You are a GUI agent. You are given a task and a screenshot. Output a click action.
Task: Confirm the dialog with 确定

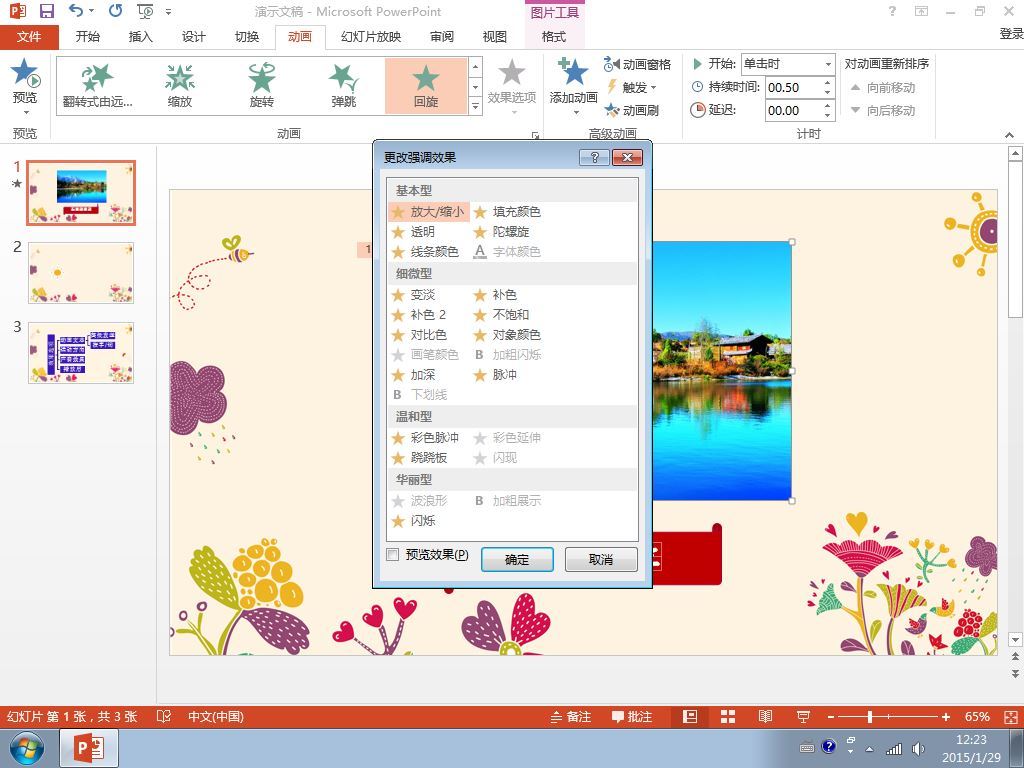517,559
